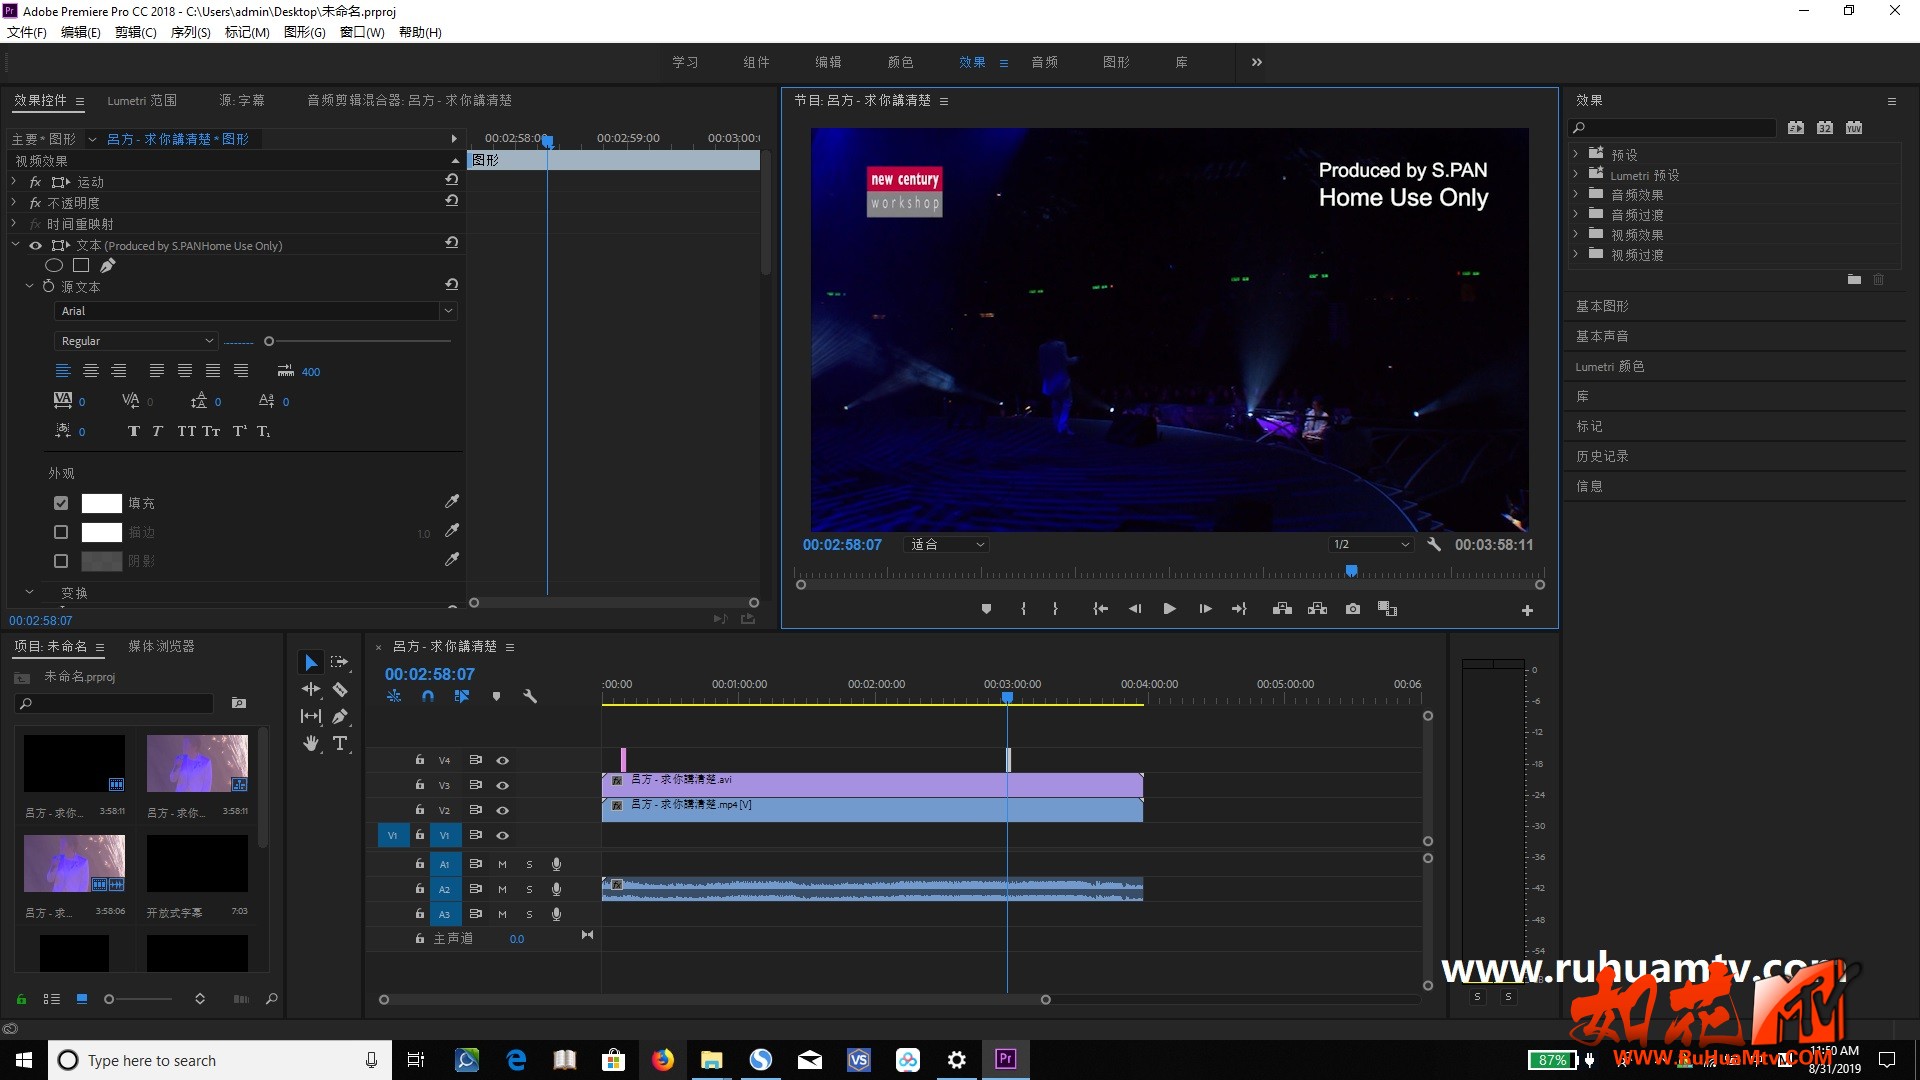Toggle V4 track lock
Screen dimensions: 1920x1080
pyautogui.click(x=420, y=760)
